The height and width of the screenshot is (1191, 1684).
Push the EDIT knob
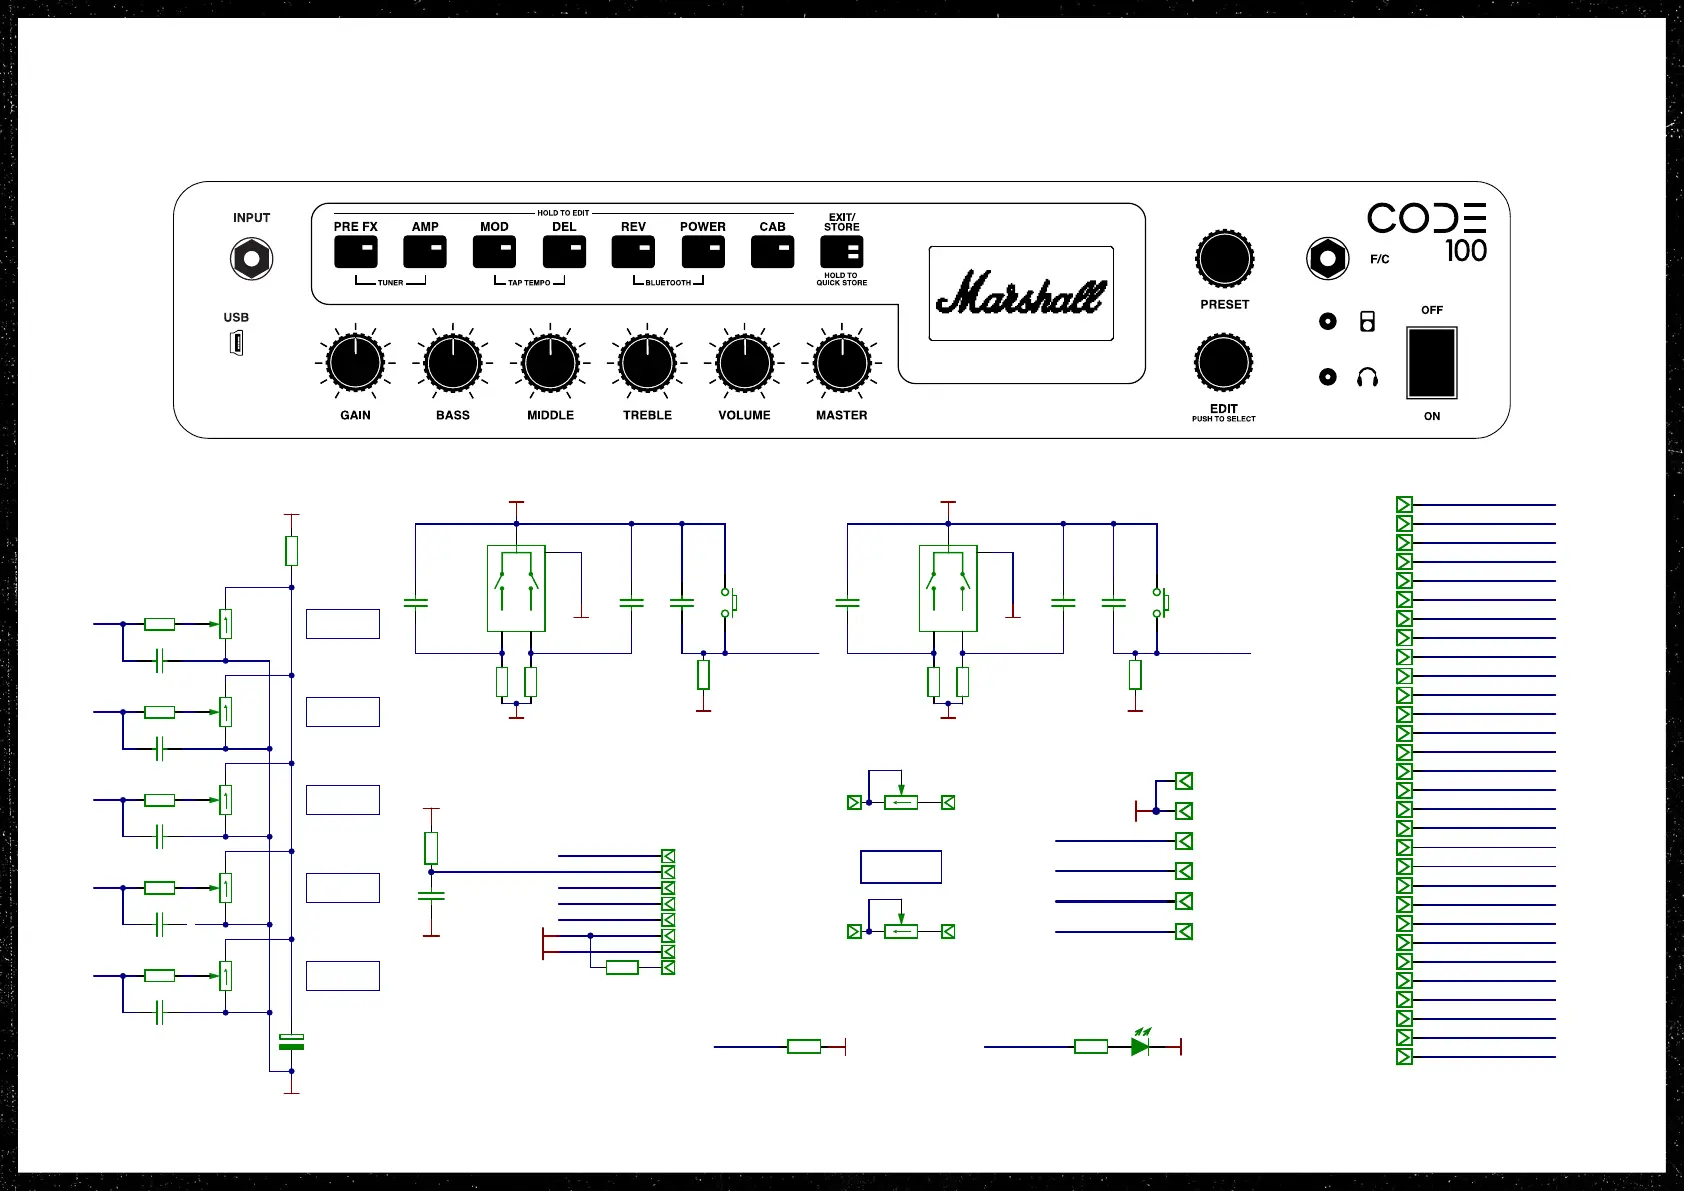point(1224,362)
